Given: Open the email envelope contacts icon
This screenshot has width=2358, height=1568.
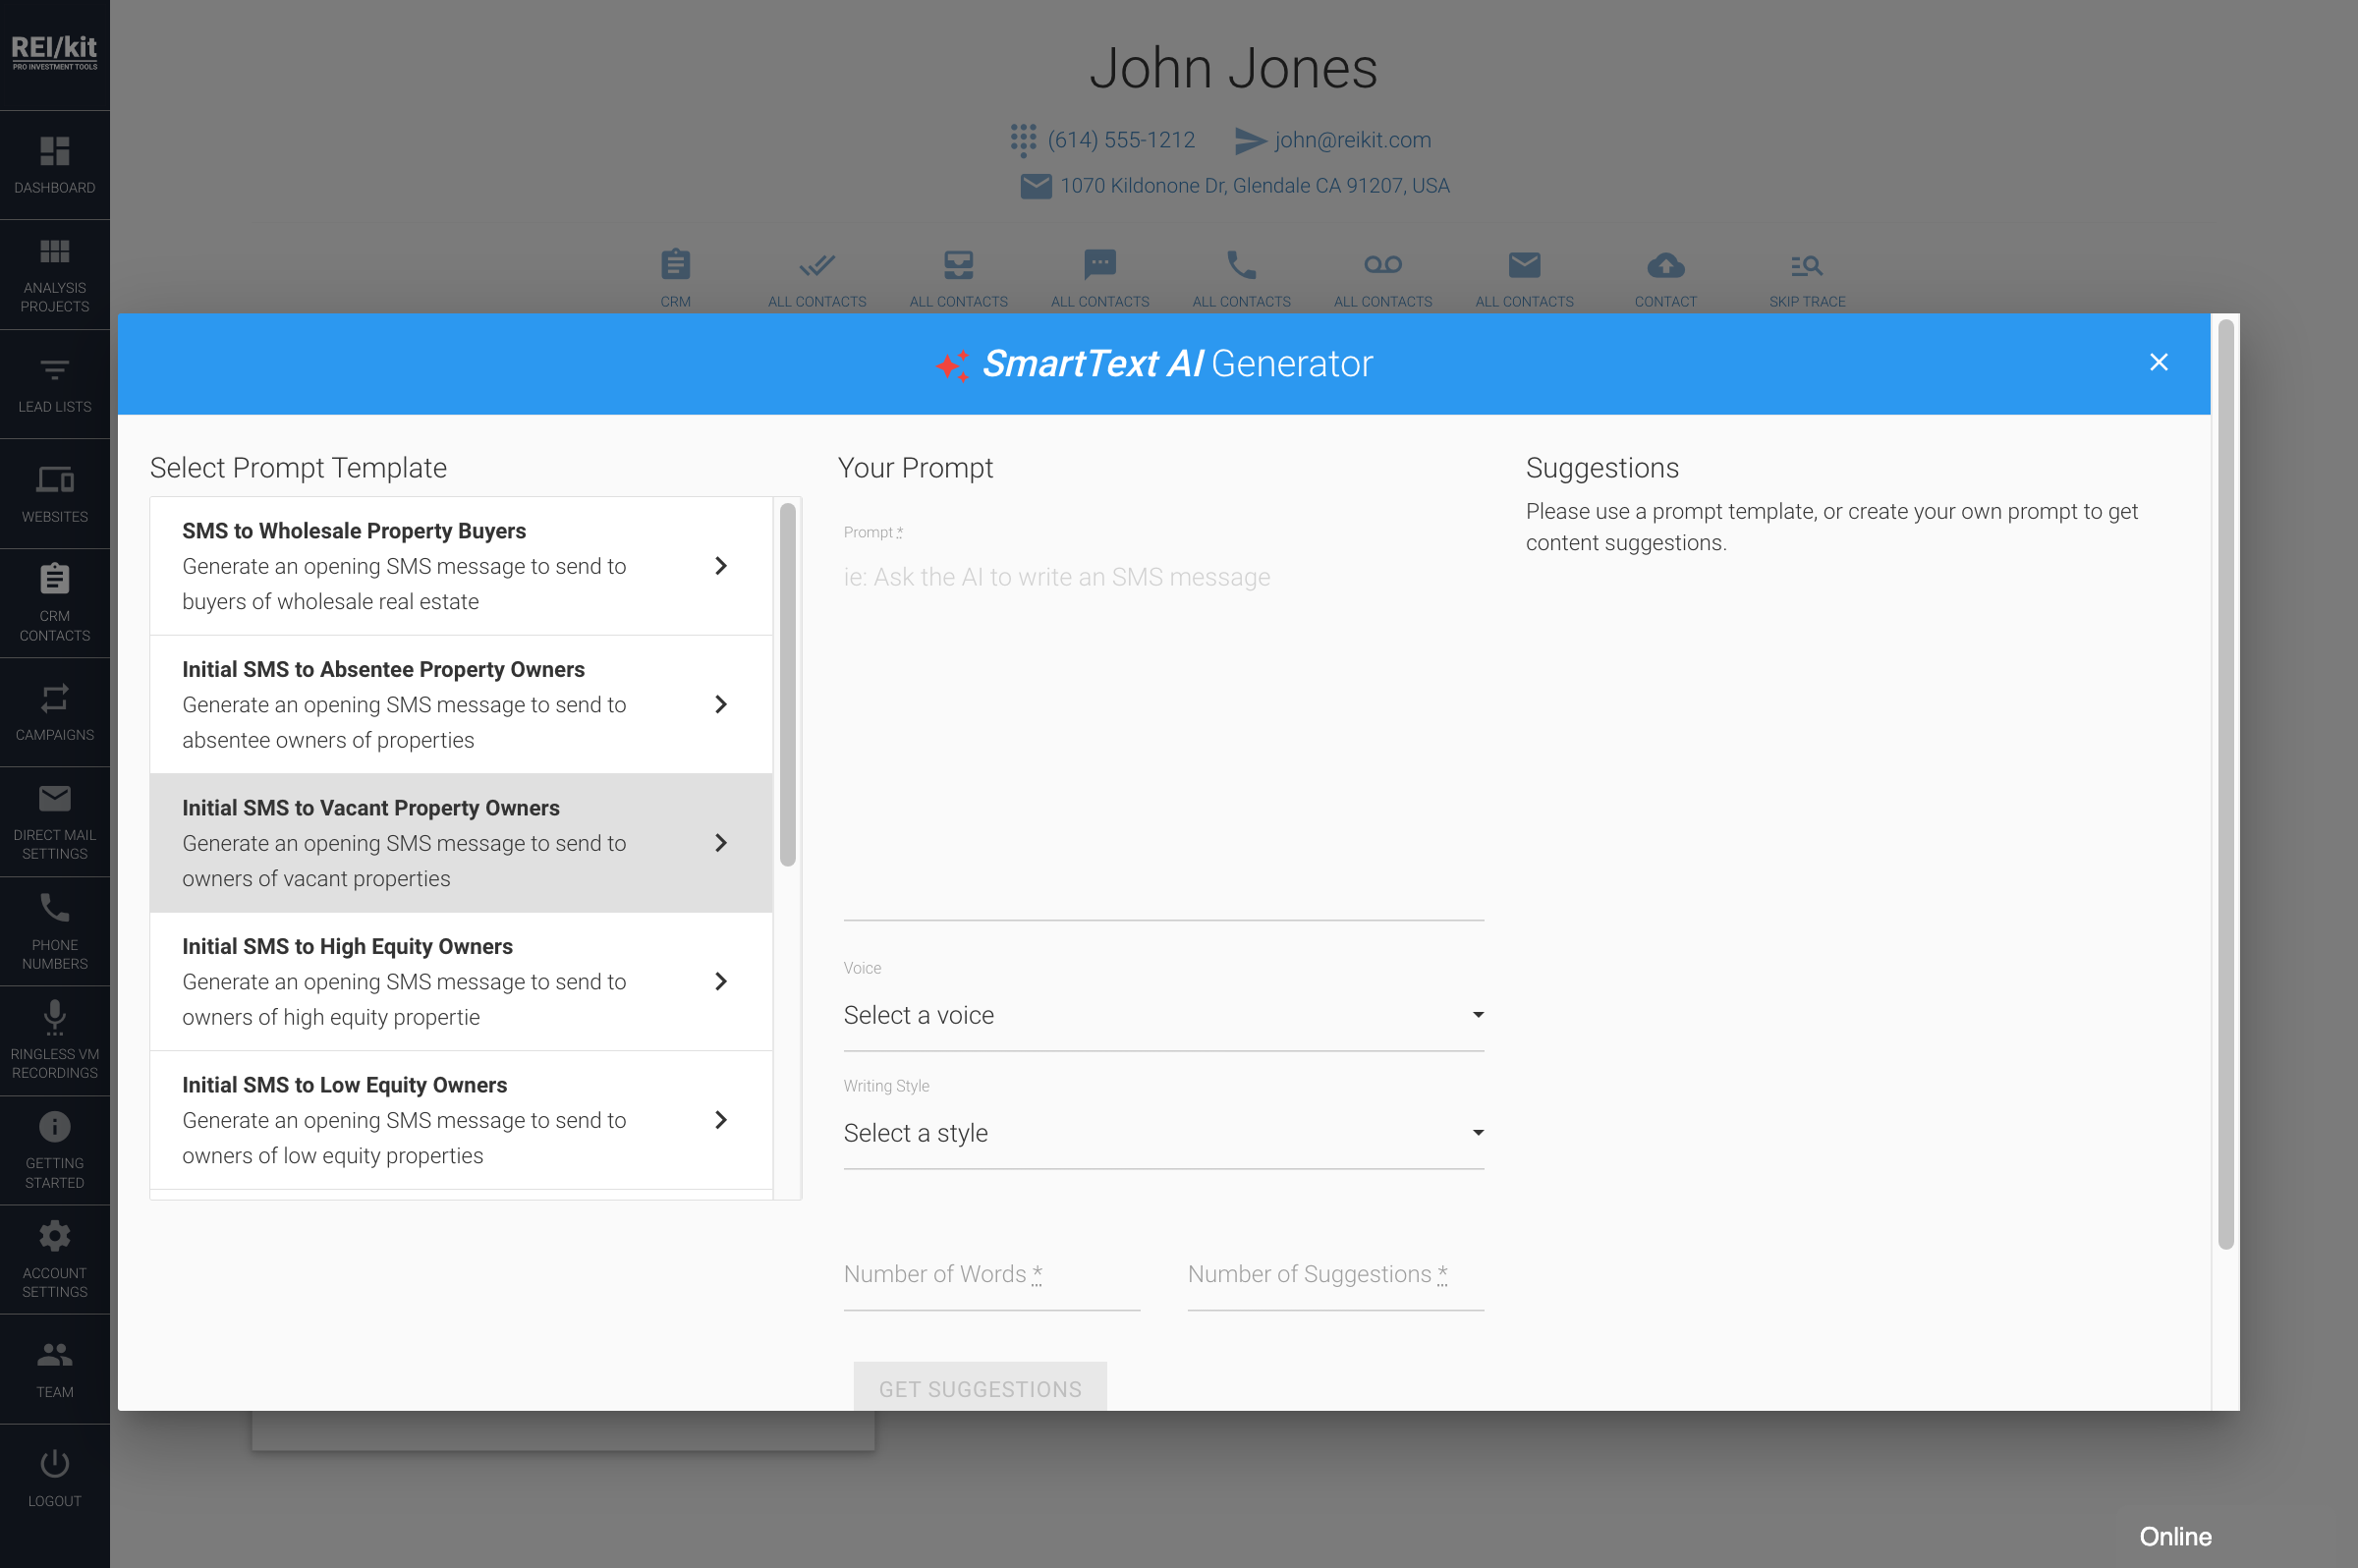Looking at the screenshot, I should pos(1522,265).
